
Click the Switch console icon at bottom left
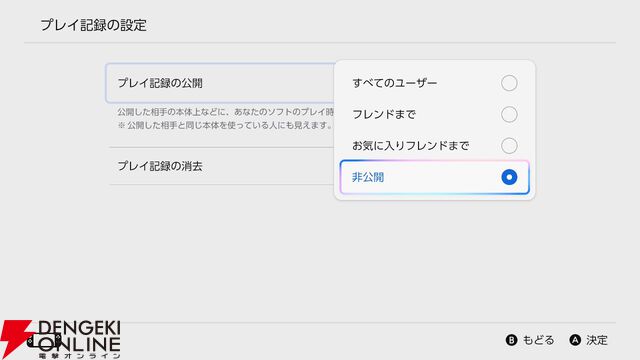tap(44, 341)
